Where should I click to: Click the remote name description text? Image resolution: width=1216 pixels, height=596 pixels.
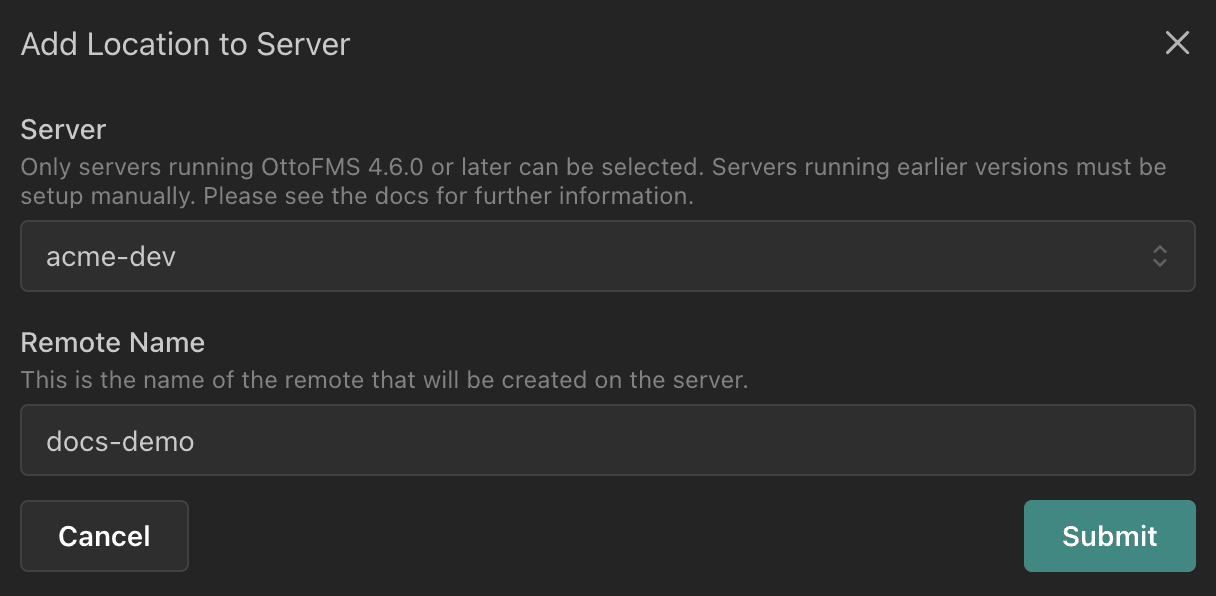point(384,381)
